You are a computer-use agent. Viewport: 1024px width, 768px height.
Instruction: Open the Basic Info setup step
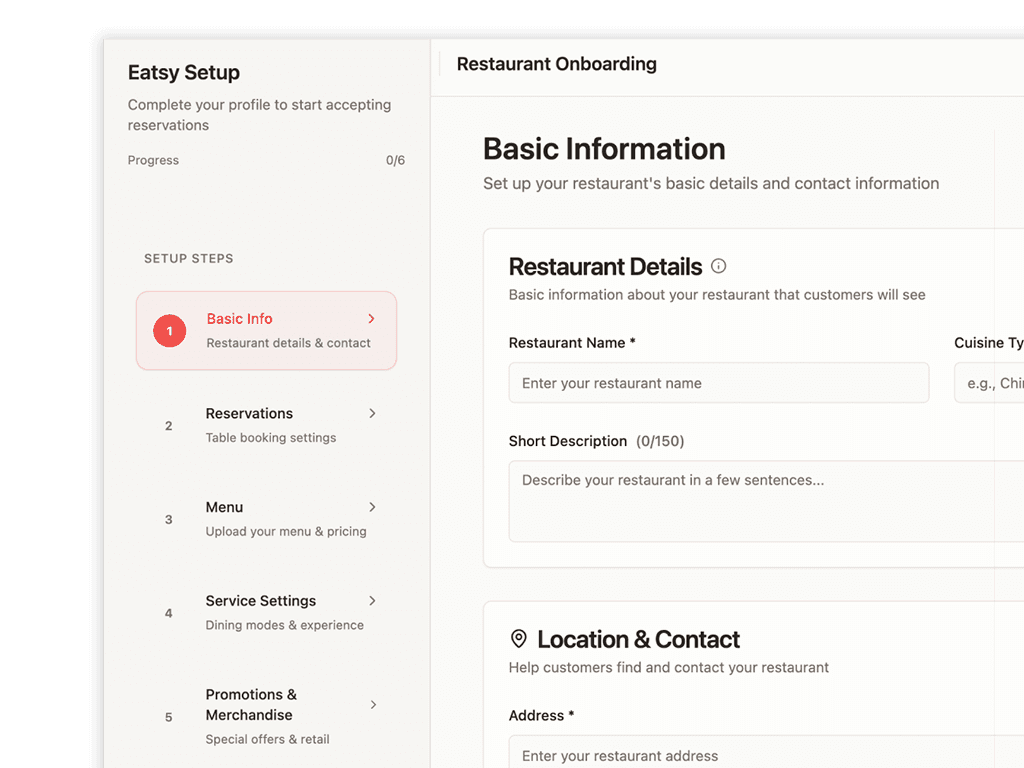(x=266, y=330)
